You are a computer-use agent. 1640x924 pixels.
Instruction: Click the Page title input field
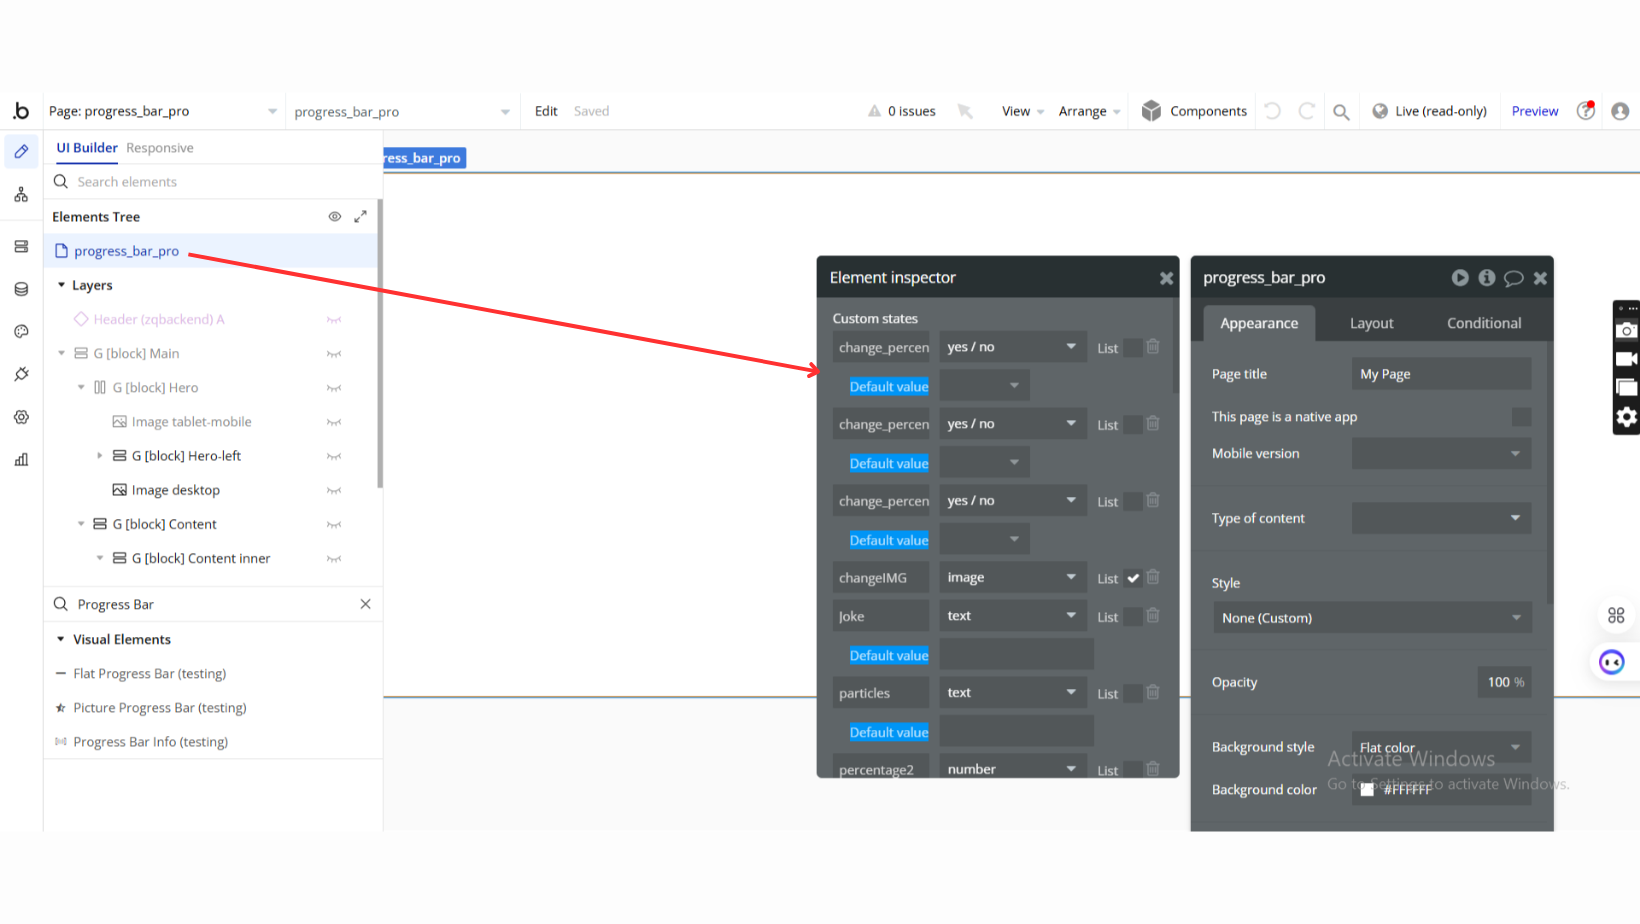click(x=1440, y=374)
